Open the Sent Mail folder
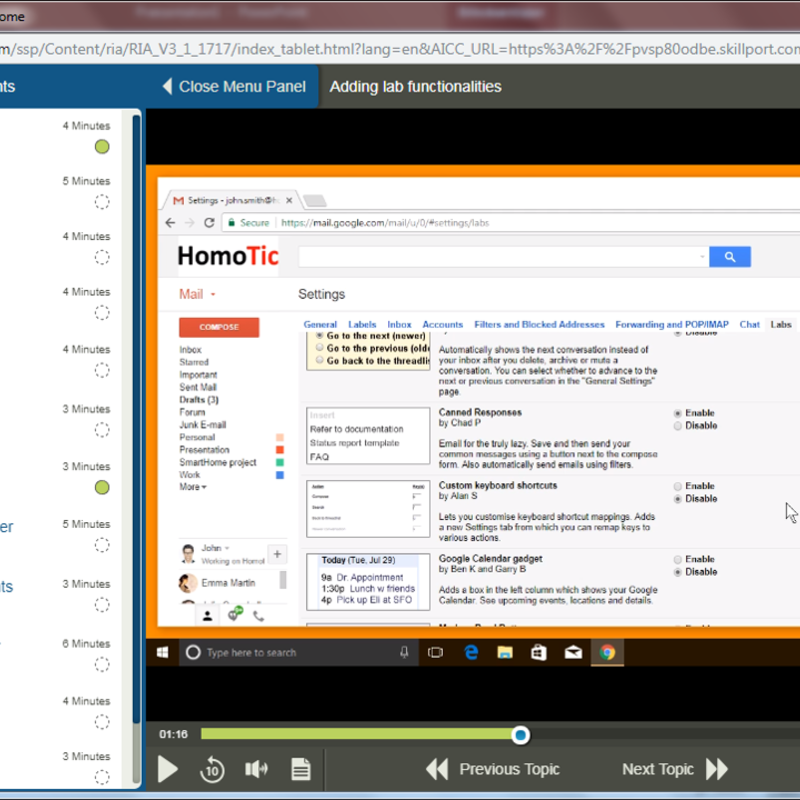Viewport: 800px width, 800px height. pyautogui.click(x=198, y=387)
